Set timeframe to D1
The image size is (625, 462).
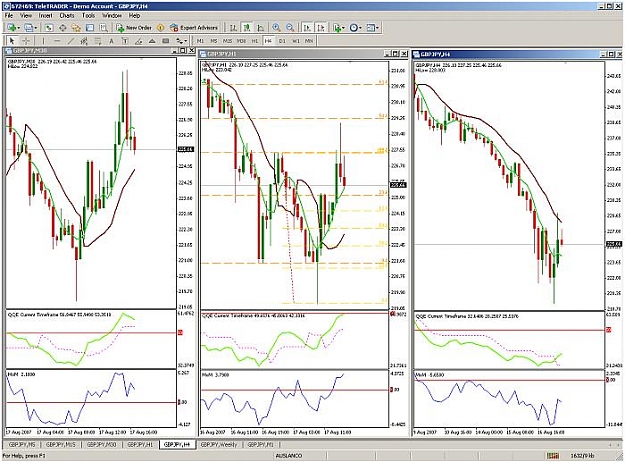pos(282,41)
